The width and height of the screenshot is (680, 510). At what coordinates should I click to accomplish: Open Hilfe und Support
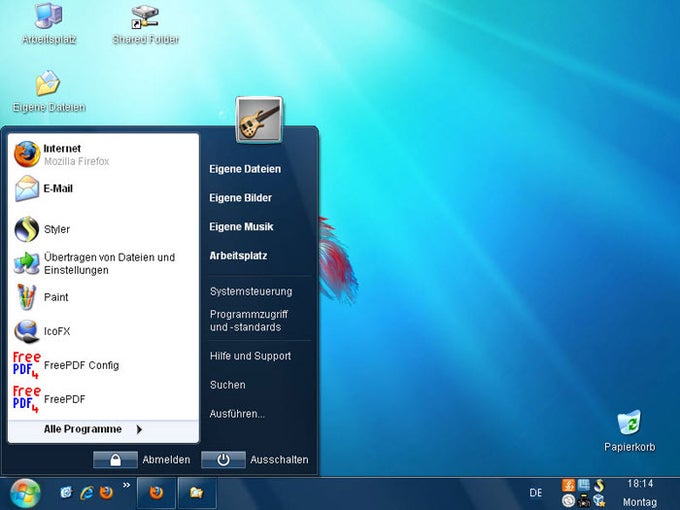[250, 356]
